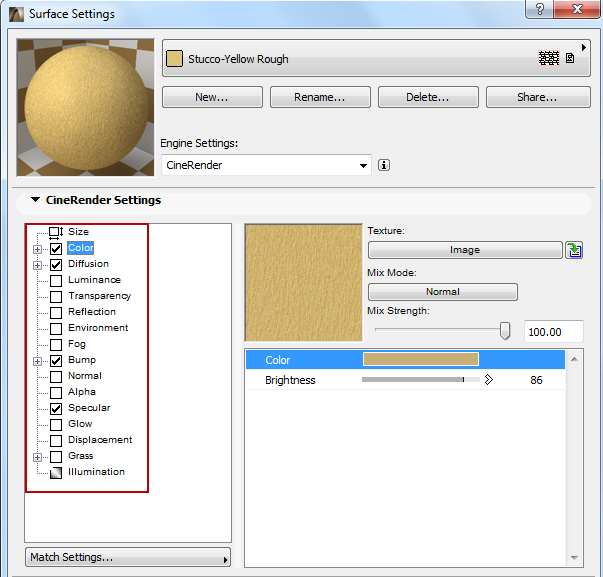603x577 pixels.
Task: Enable the Normal channel checkbox
Action: [56, 377]
